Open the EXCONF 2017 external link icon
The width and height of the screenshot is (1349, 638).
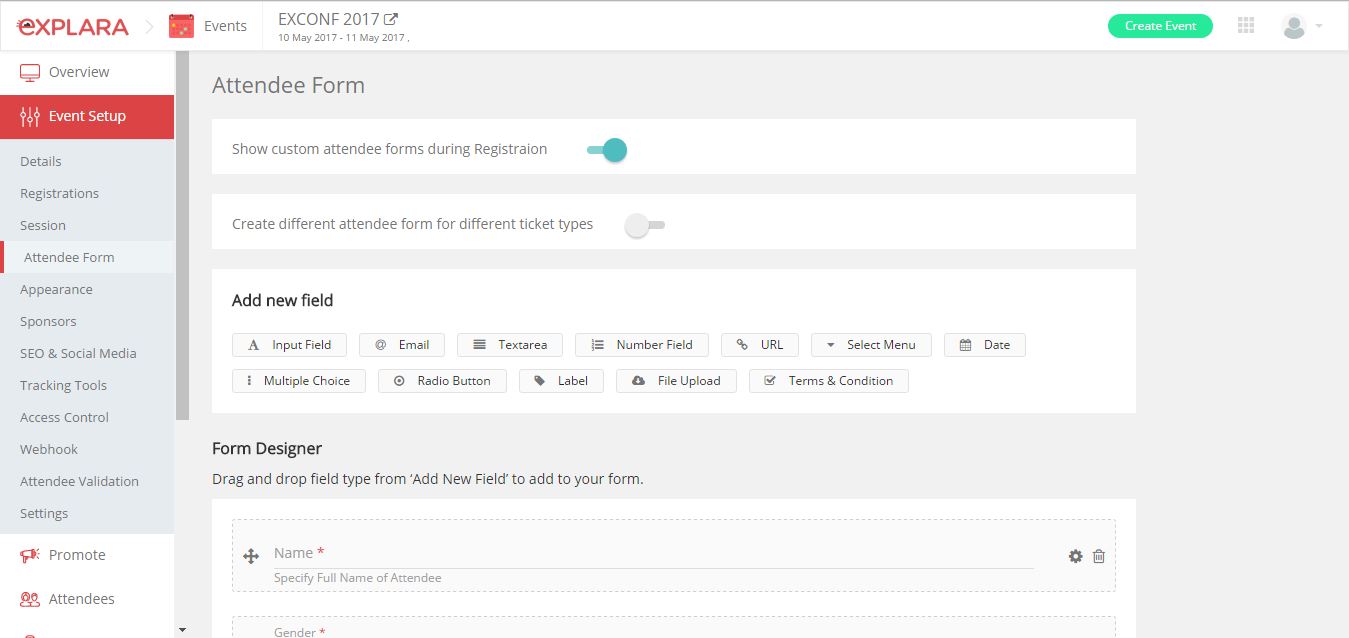(x=391, y=19)
